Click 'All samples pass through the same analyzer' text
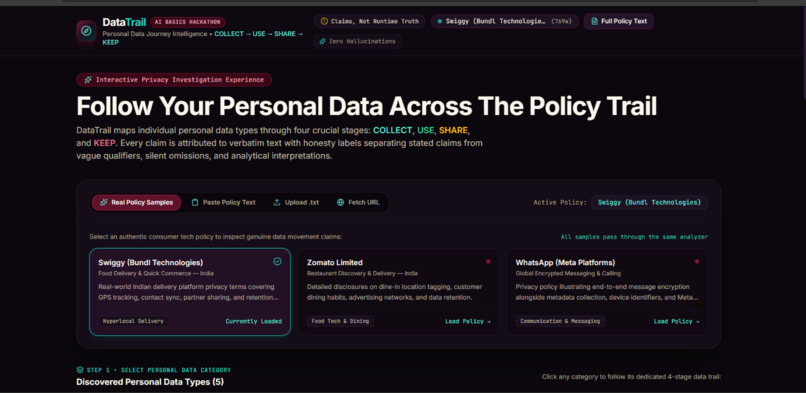This screenshot has height=393, width=806. tap(634, 237)
